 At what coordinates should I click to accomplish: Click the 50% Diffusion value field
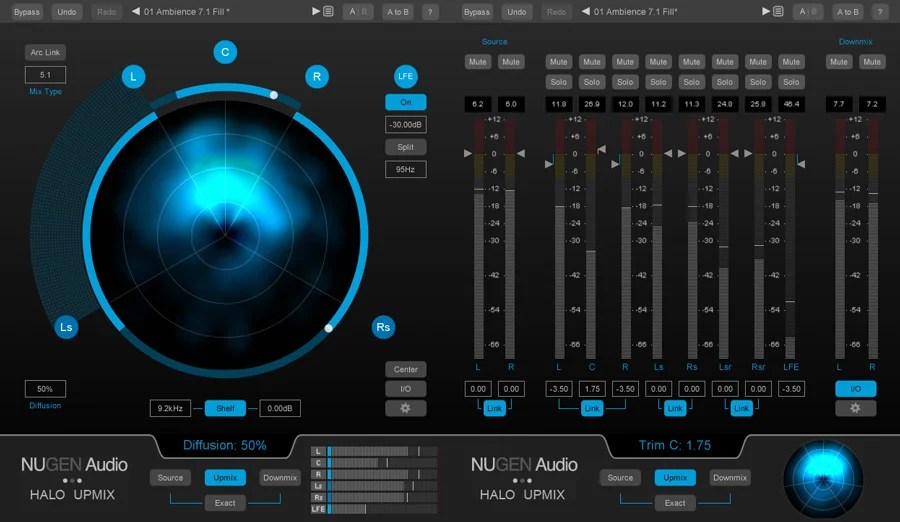click(x=45, y=389)
